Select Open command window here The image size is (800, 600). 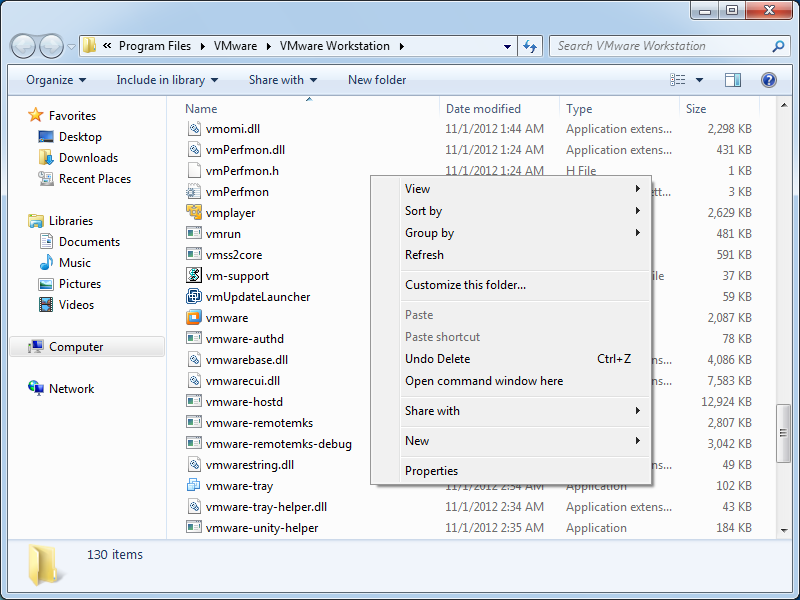coord(483,381)
